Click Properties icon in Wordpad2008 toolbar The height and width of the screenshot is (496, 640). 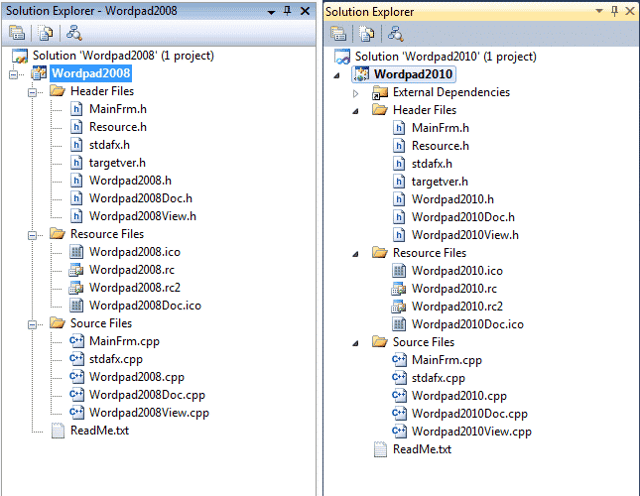(17, 33)
